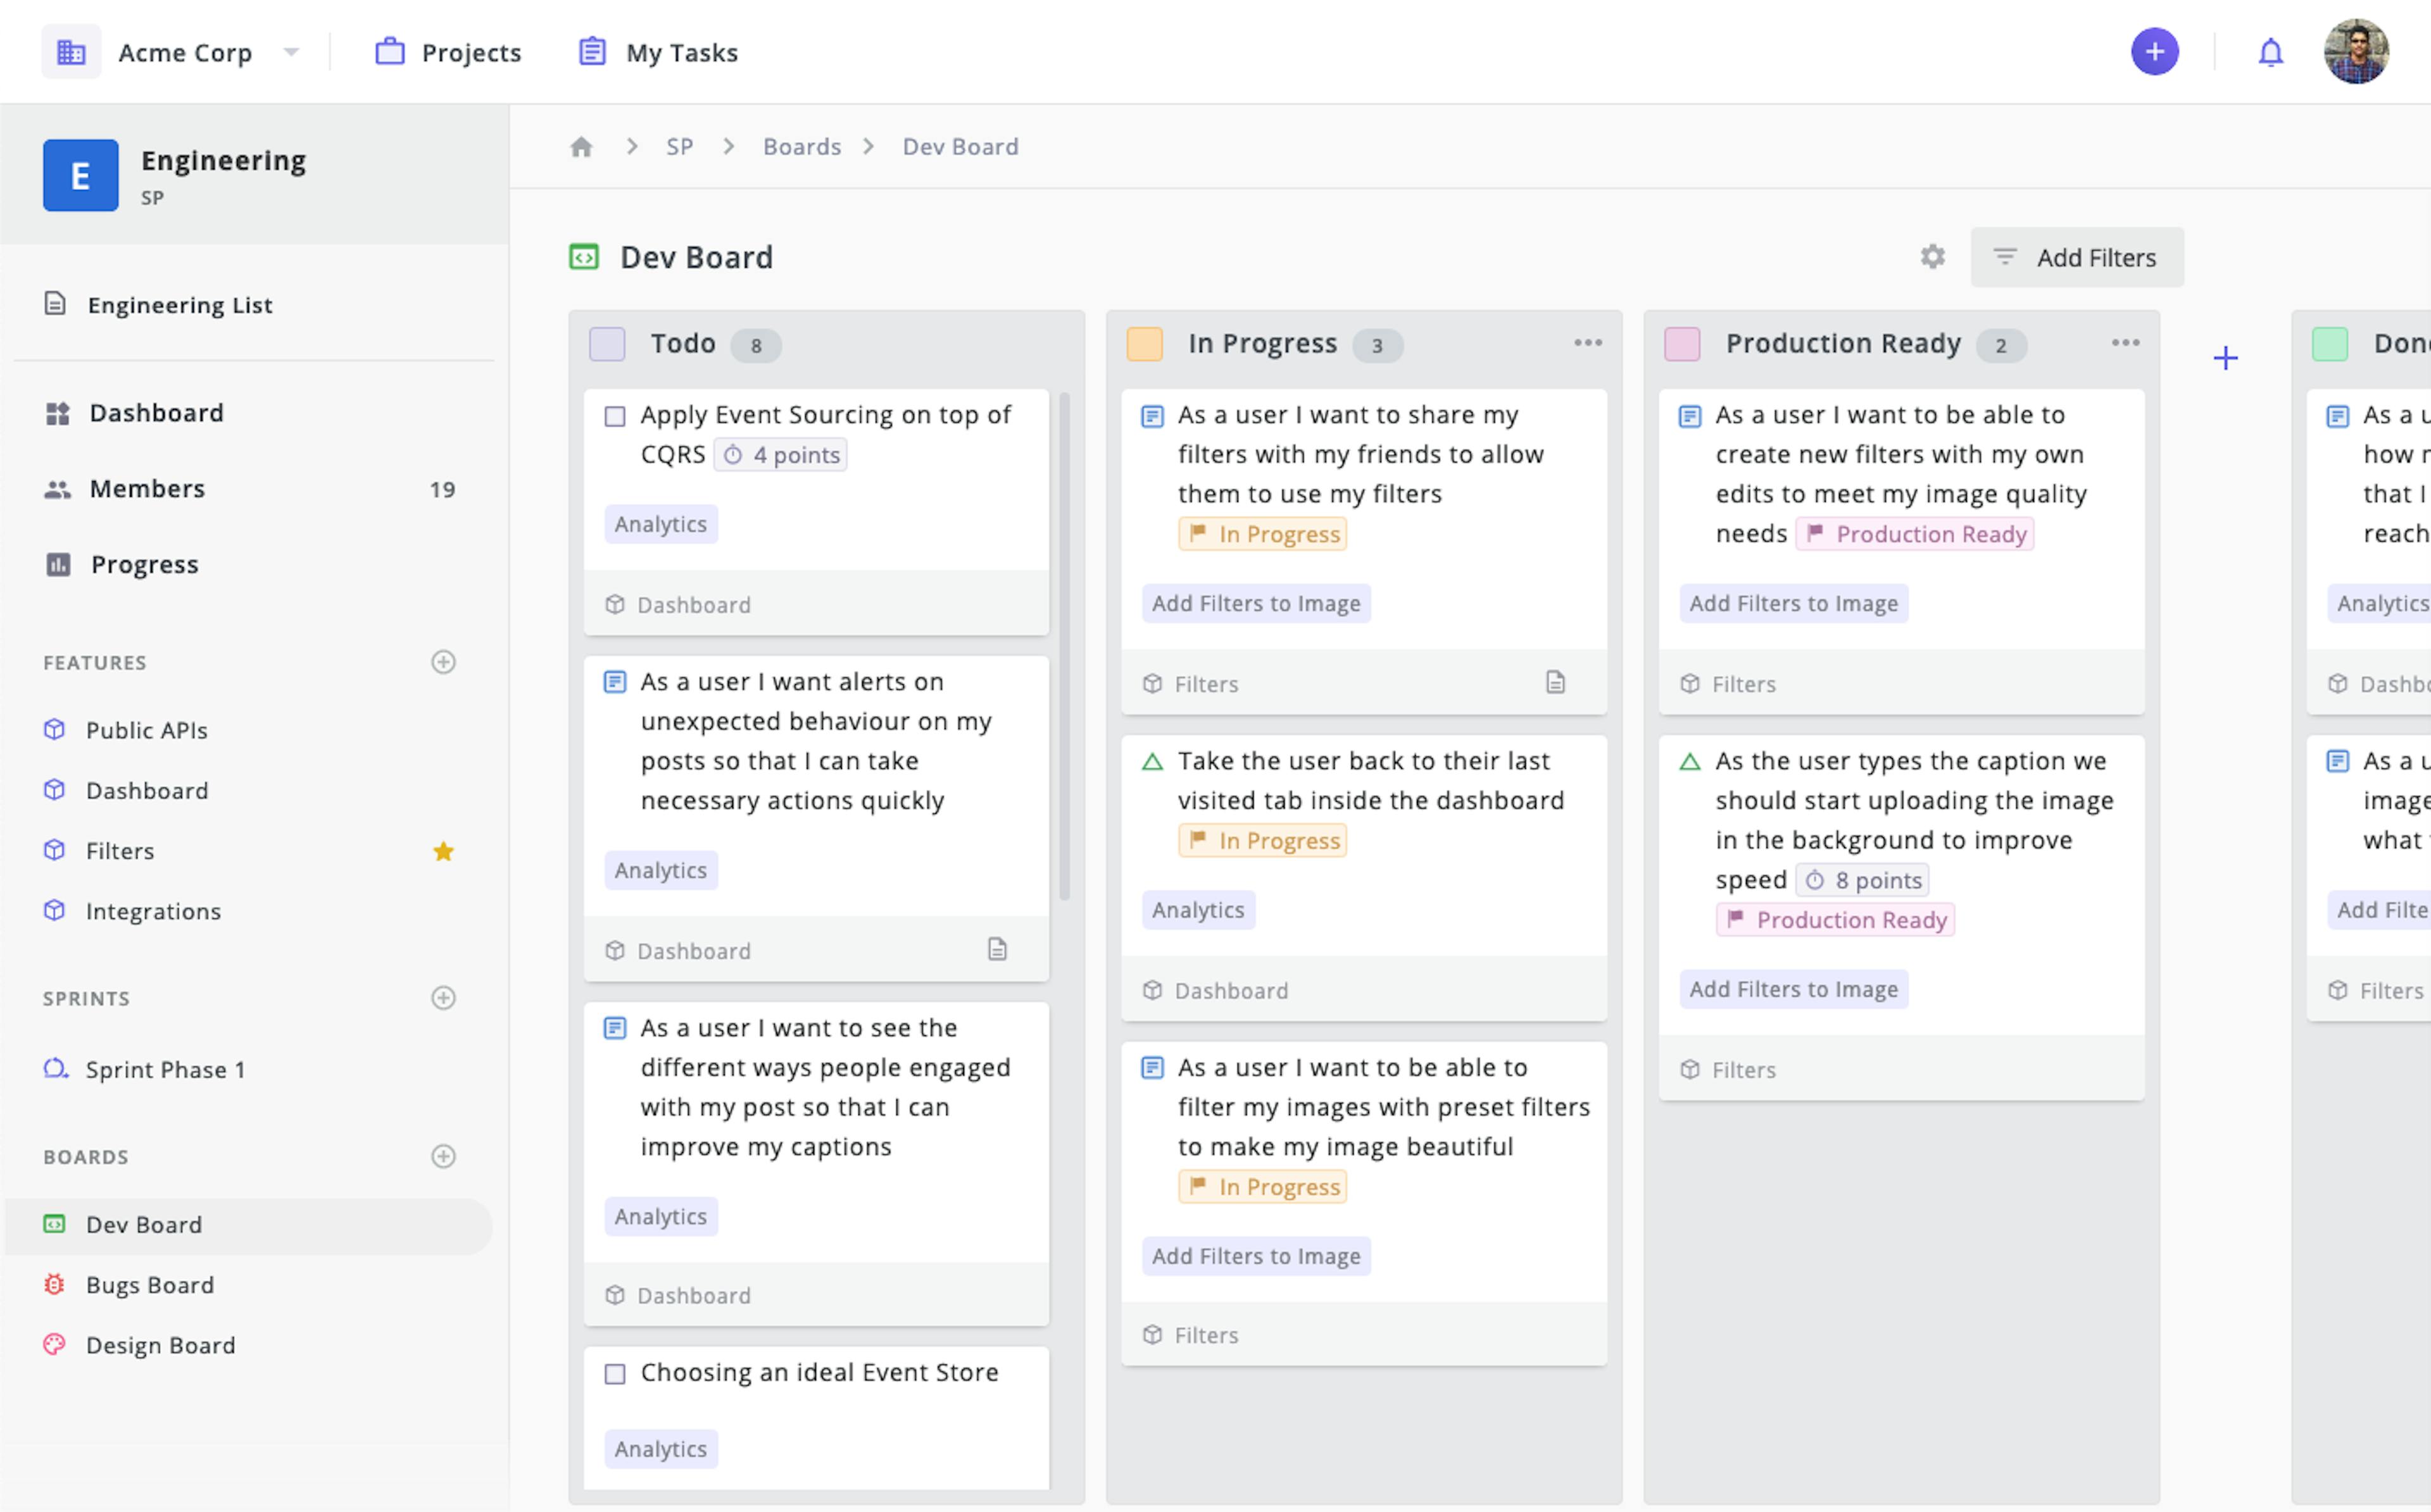Click the Dev Board breadcrumb text
This screenshot has width=2431, height=1512.
960,147
